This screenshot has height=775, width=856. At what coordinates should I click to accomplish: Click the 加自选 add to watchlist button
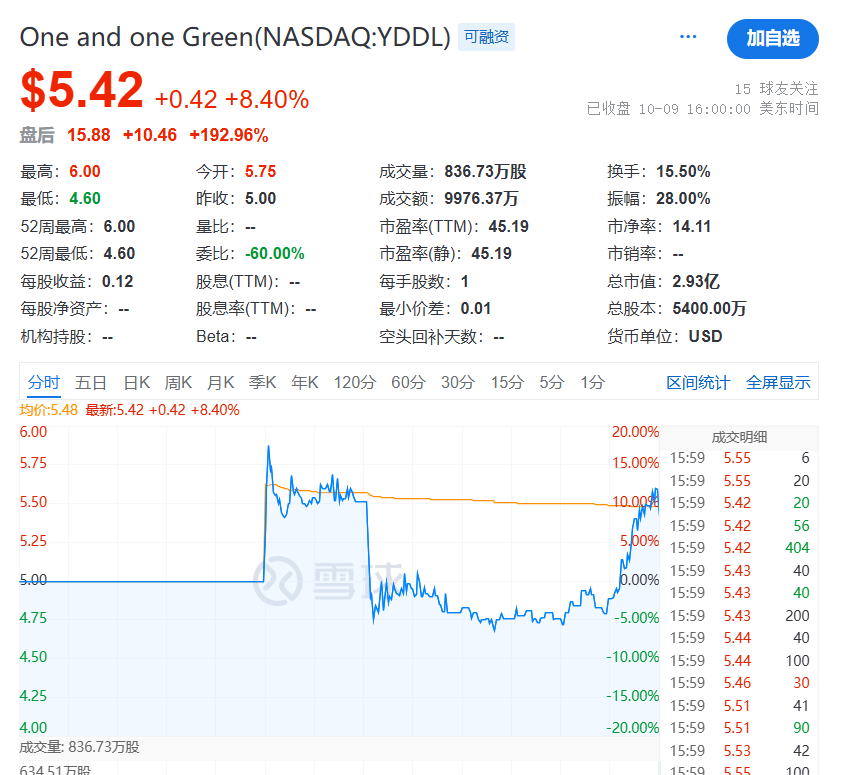pos(772,39)
